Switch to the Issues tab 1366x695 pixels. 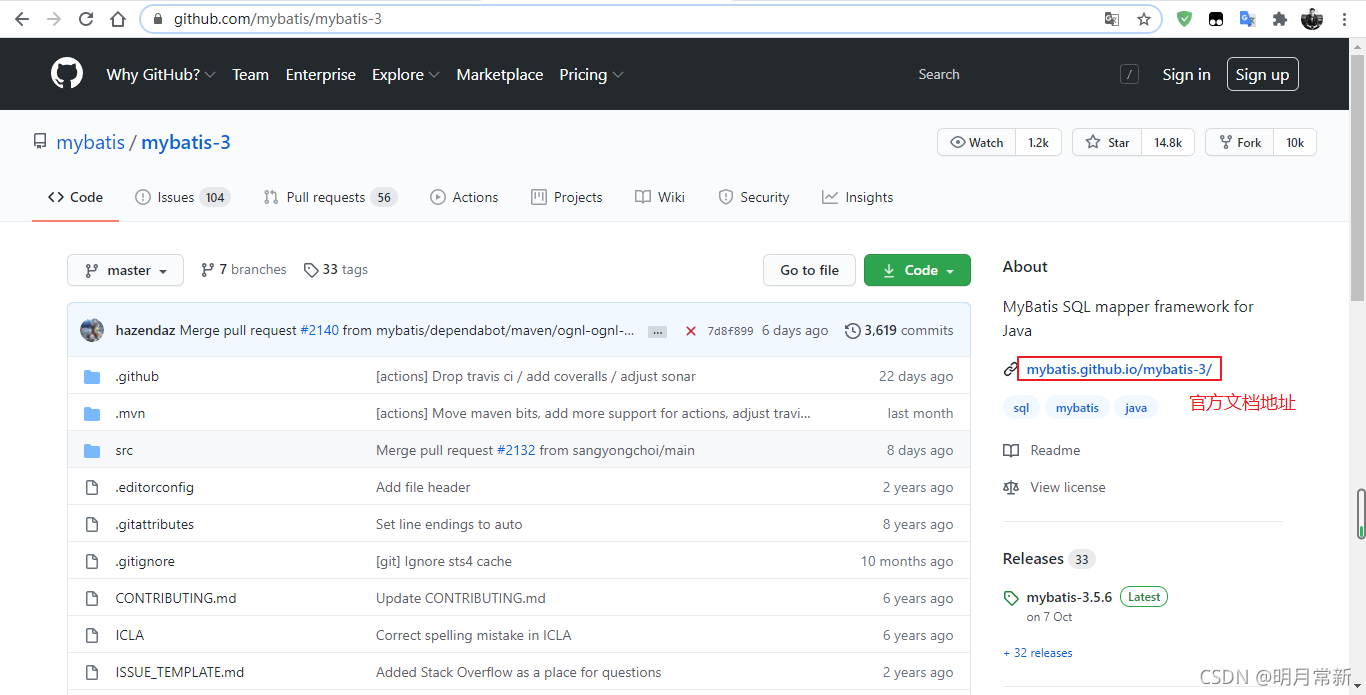click(182, 197)
